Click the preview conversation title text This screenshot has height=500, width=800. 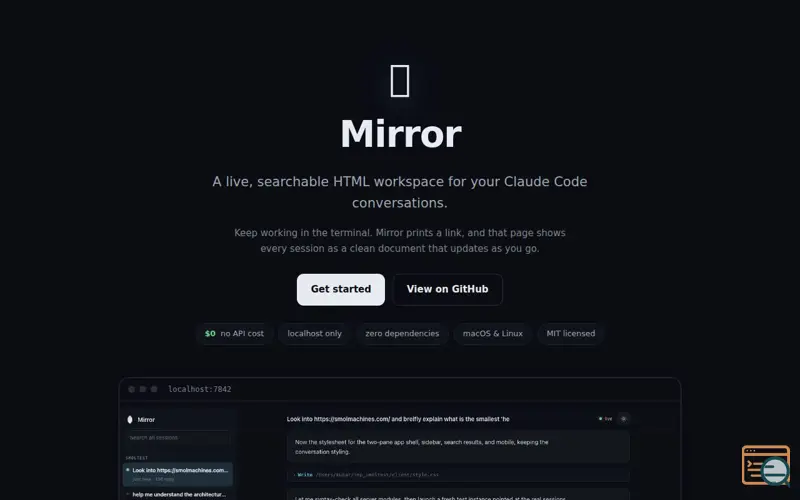point(398,419)
